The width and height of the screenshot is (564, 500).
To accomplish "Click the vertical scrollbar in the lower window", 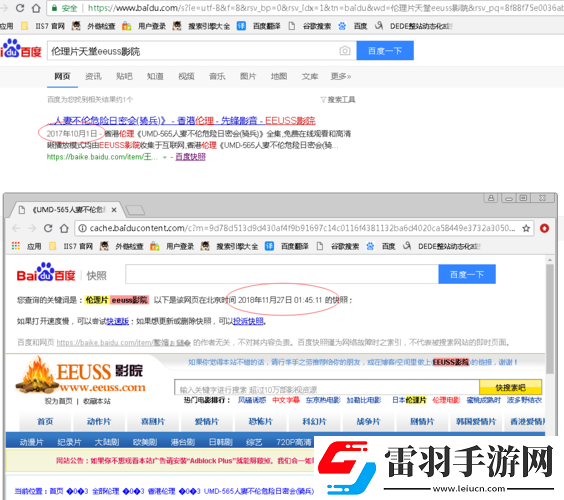I will [550, 319].
